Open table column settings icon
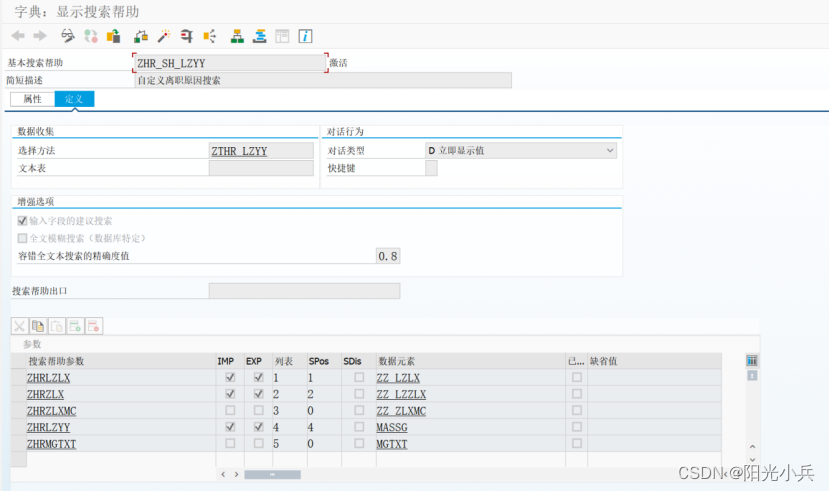830x491 pixels. click(752, 361)
